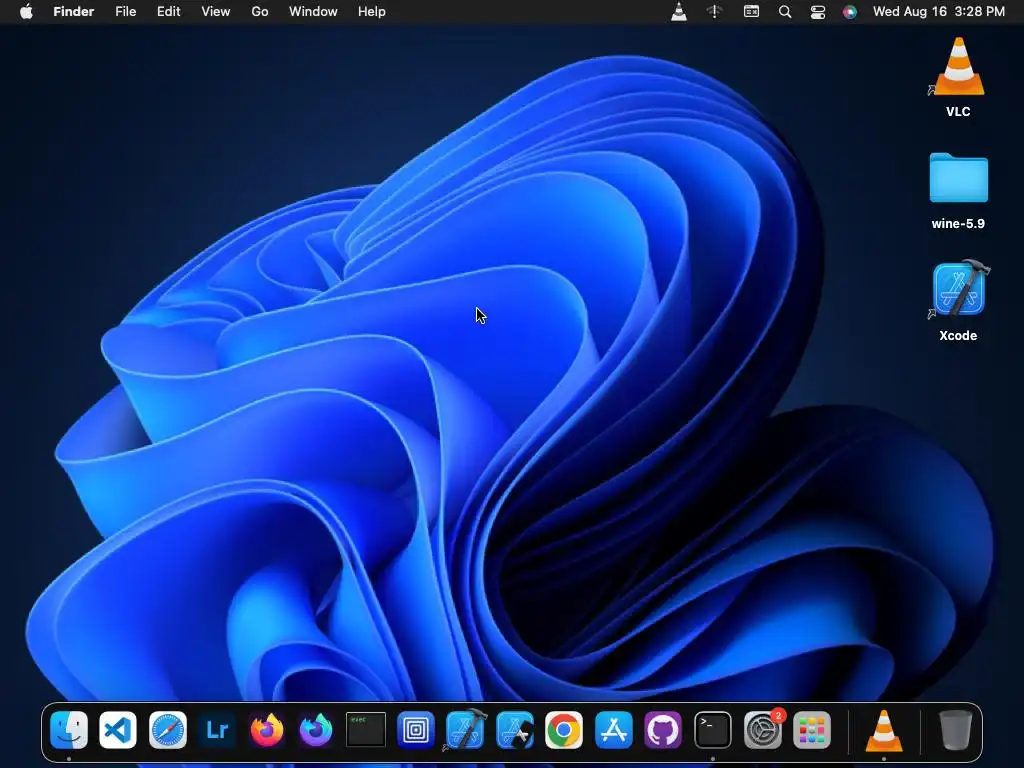Launch Lightroom (Lr) from the Dock

coord(217,729)
